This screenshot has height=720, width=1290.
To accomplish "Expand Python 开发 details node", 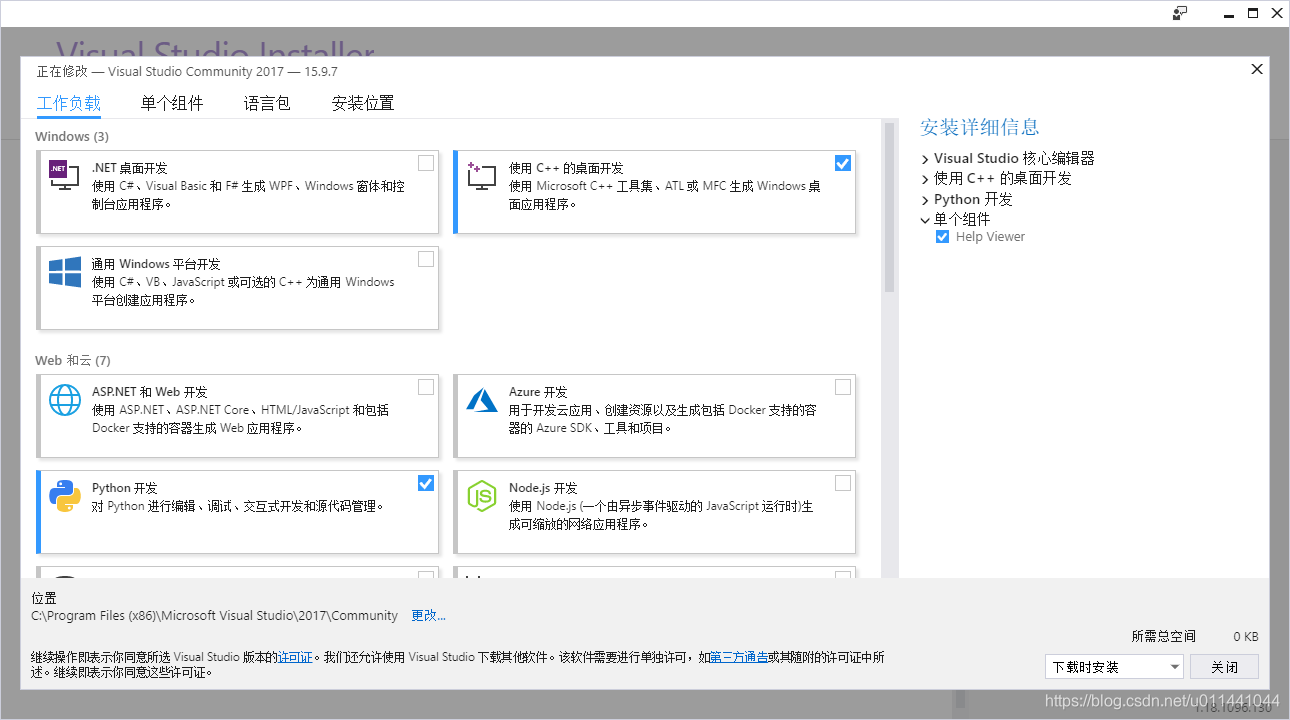I will pos(925,200).
